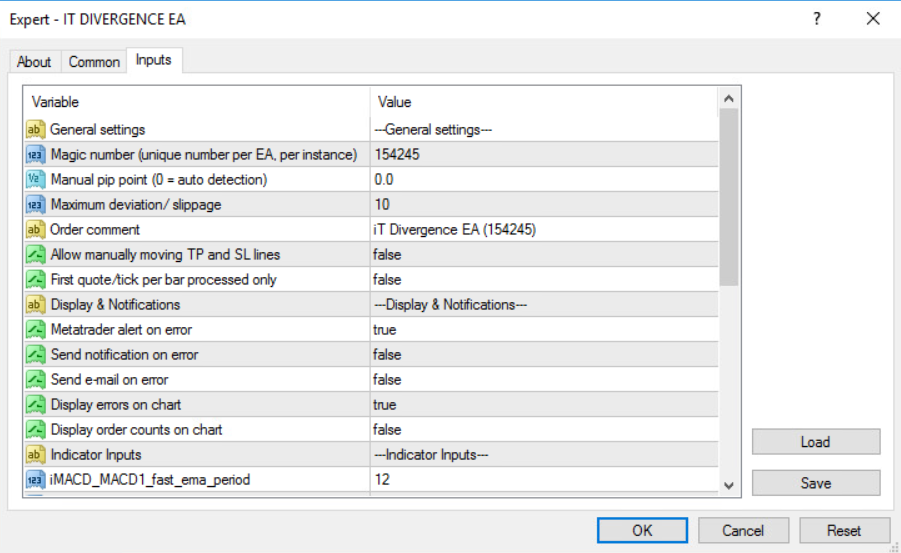Select the 'Metatrader alert on error' label

[121, 329]
